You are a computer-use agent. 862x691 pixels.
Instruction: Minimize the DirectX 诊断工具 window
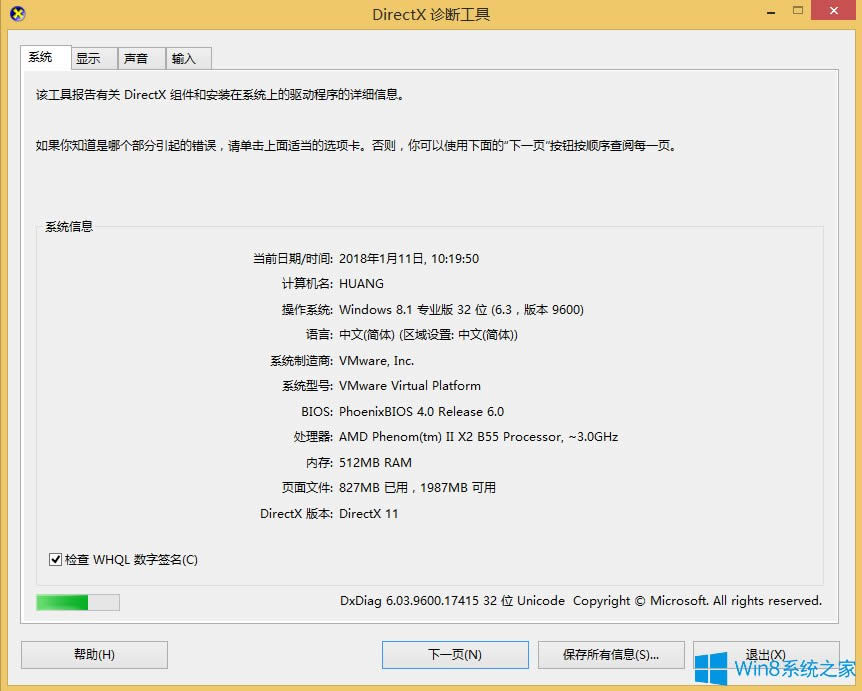[770, 11]
